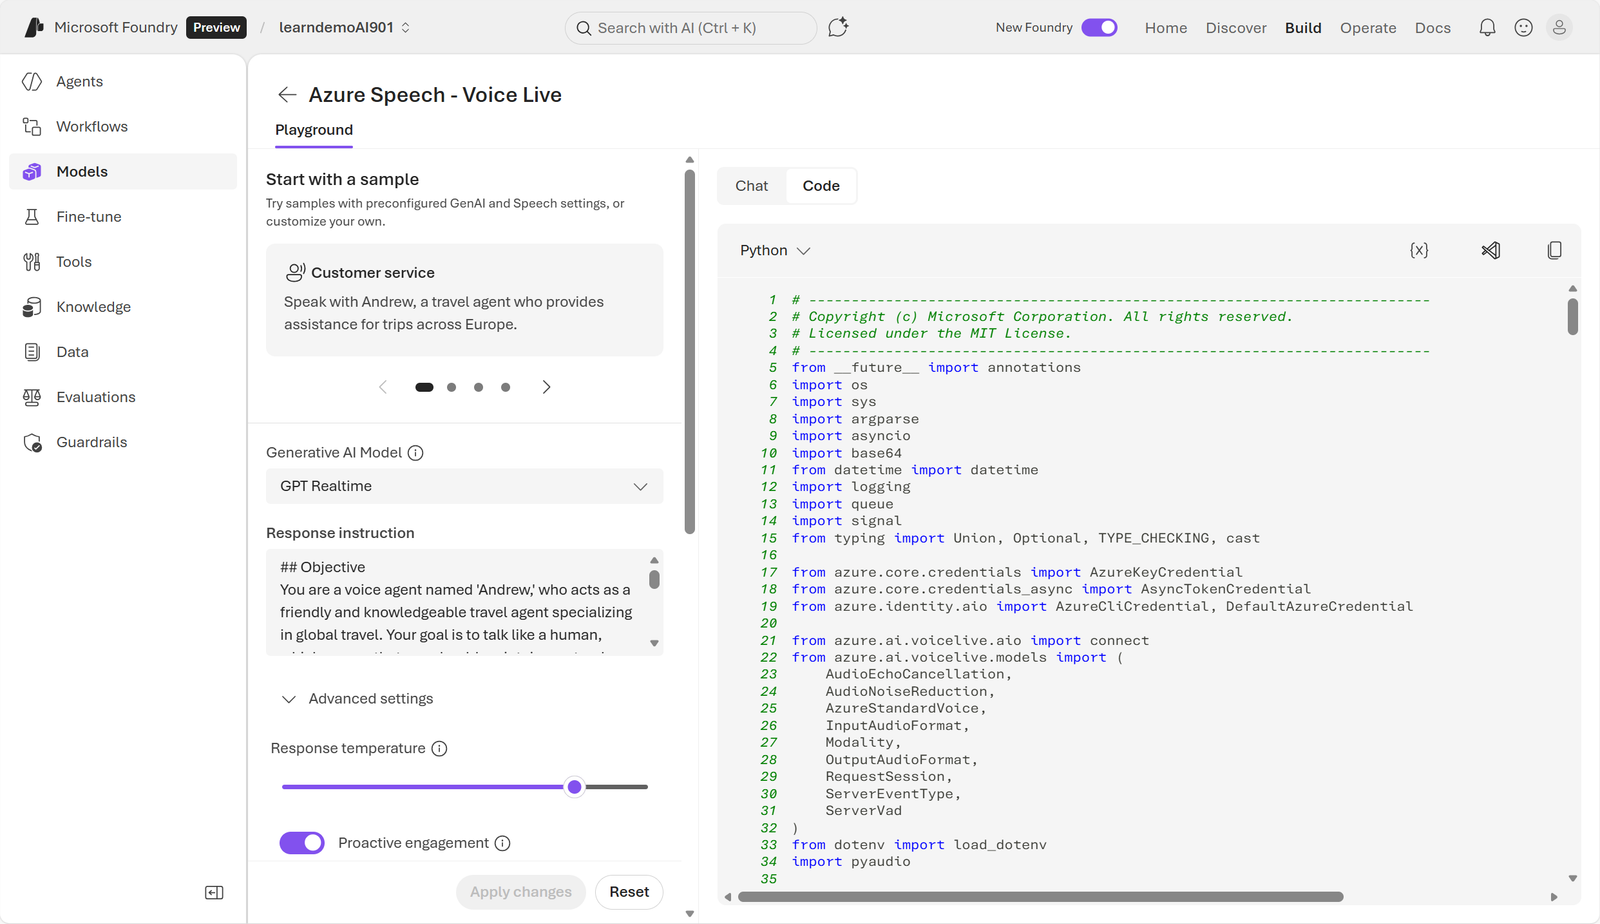1600x924 pixels.
Task: Go back using the arrow beside Azure Speech
Action: [x=287, y=95]
